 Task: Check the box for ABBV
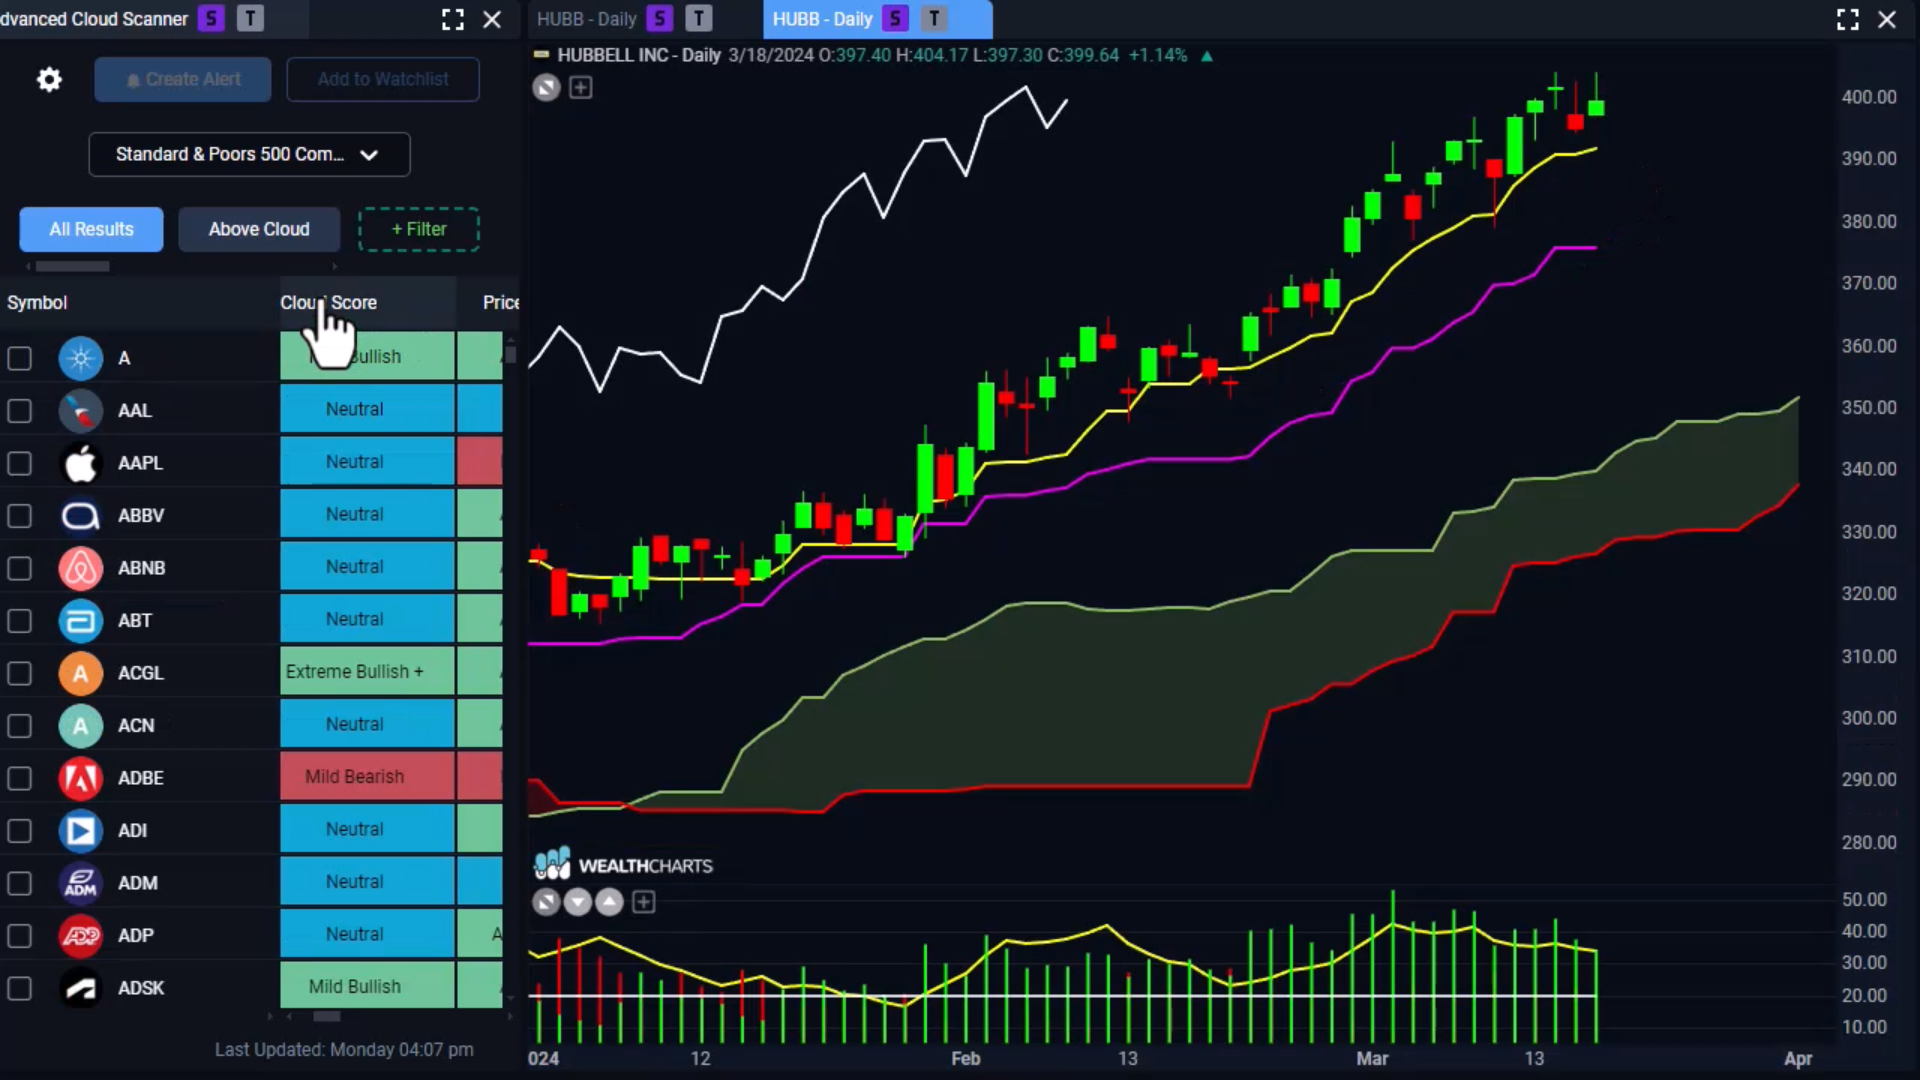click(x=20, y=516)
